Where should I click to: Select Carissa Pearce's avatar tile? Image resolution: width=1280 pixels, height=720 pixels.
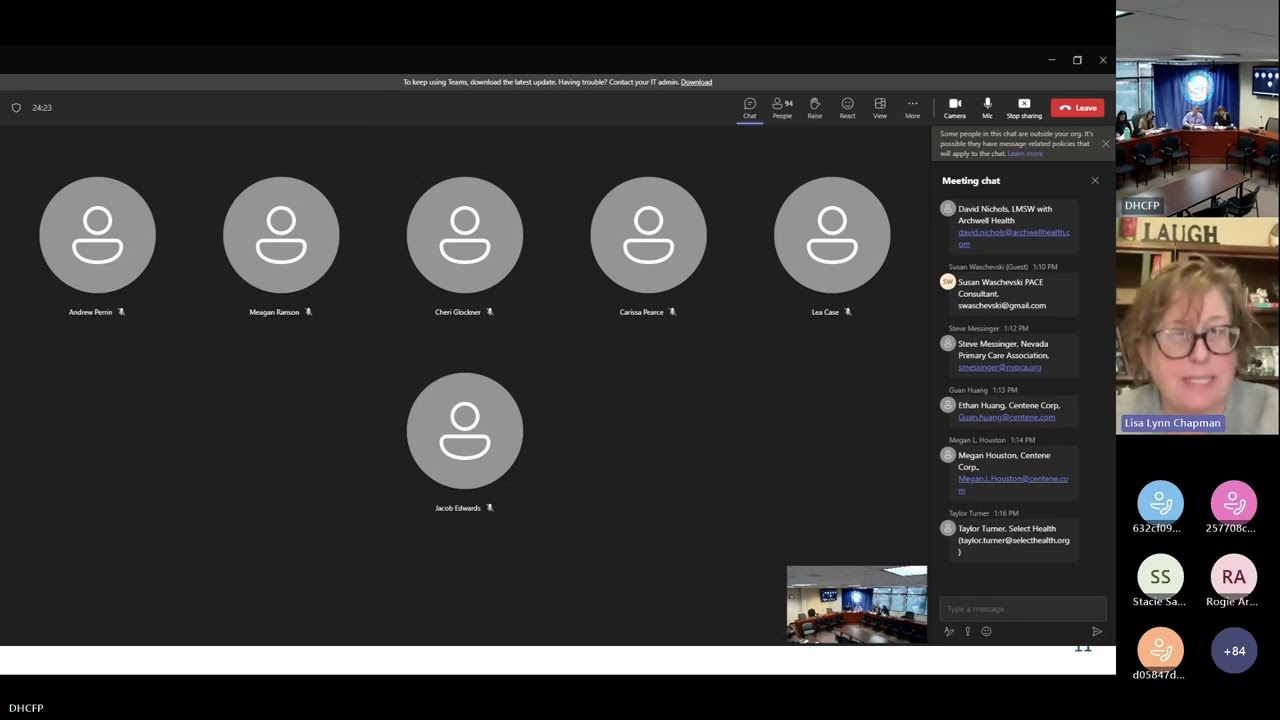click(648, 236)
